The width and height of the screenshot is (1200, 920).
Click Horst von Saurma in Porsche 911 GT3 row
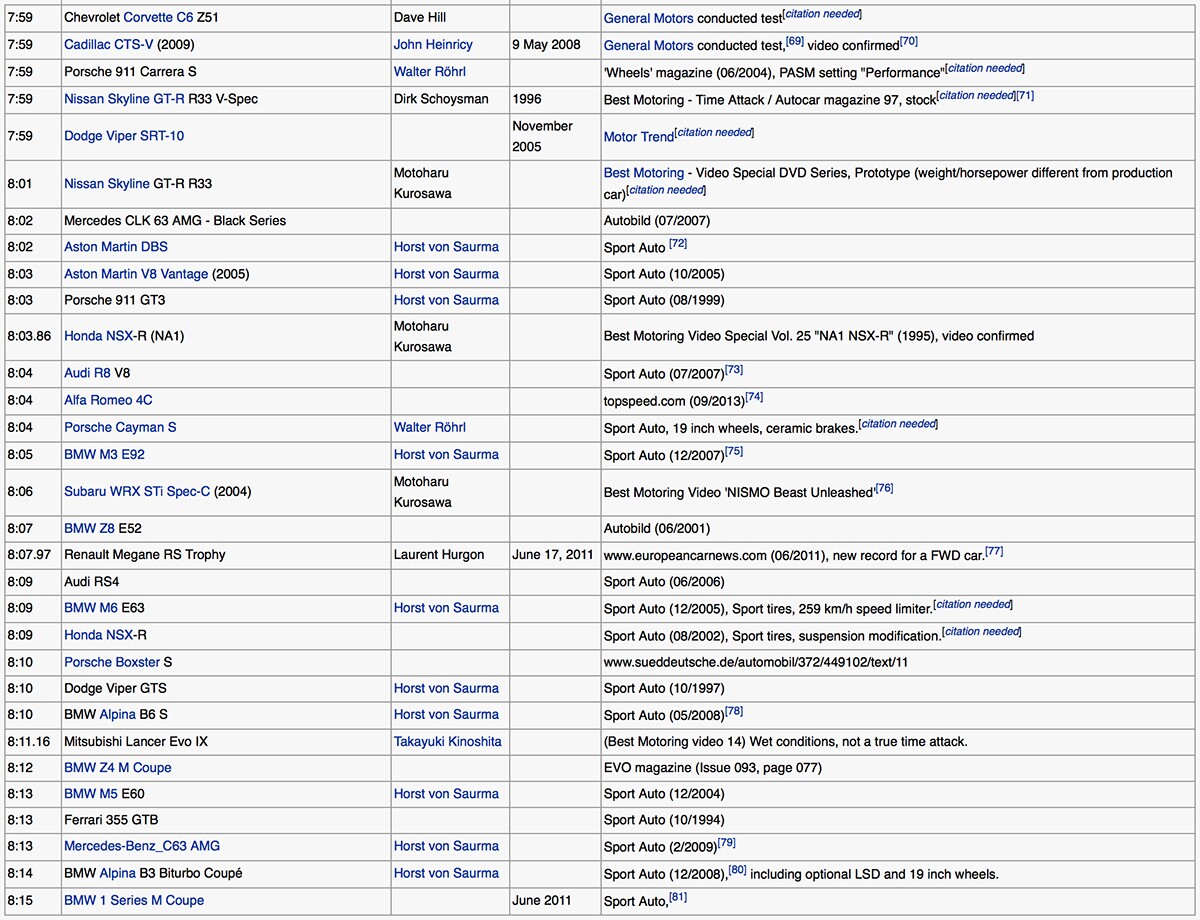tap(446, 299)
